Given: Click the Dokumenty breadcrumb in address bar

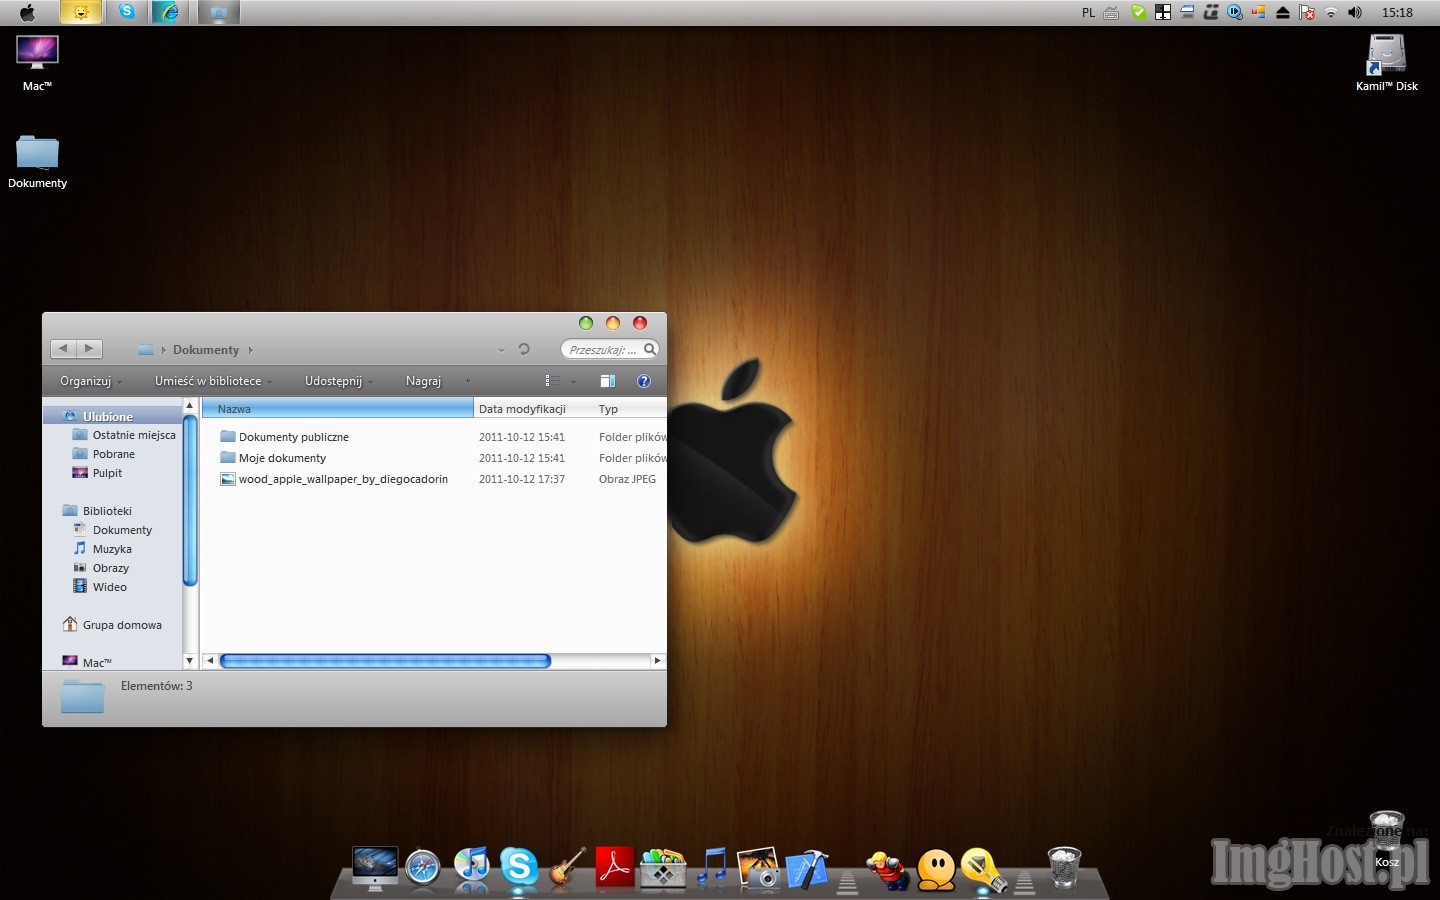Looking at the screenshot, I should [206, 350].
